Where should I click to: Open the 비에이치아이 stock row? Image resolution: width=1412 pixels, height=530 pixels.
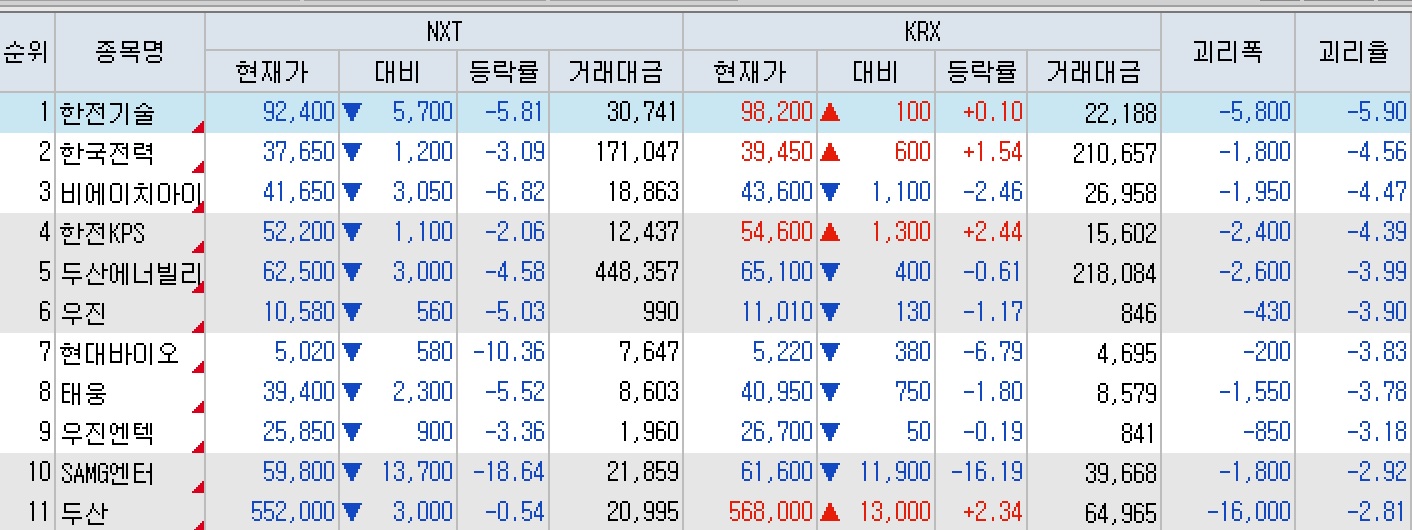706,193
